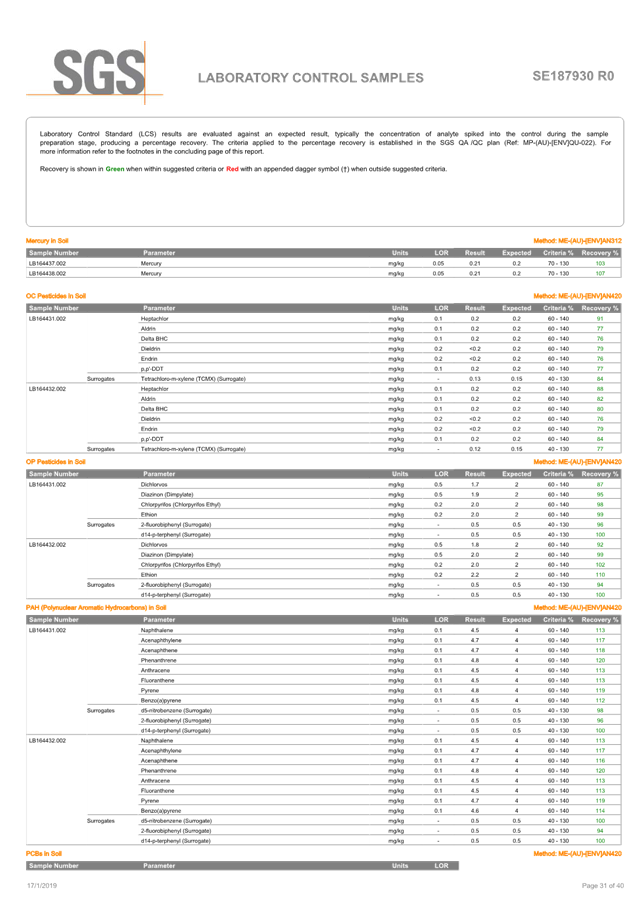Click Ethion result value '2.2'
This screenshot has height=903, width=638.
[474, 575]
